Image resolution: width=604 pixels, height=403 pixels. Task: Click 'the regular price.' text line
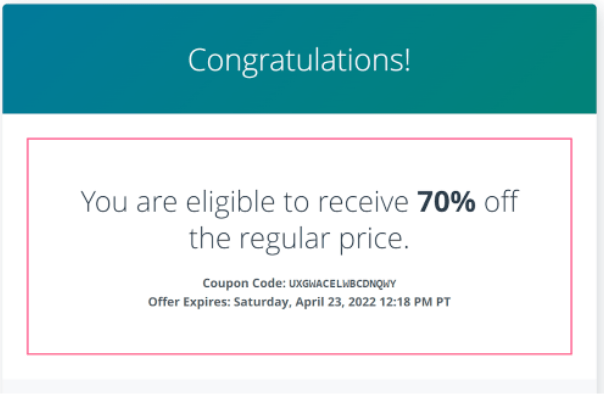(299, 240)
